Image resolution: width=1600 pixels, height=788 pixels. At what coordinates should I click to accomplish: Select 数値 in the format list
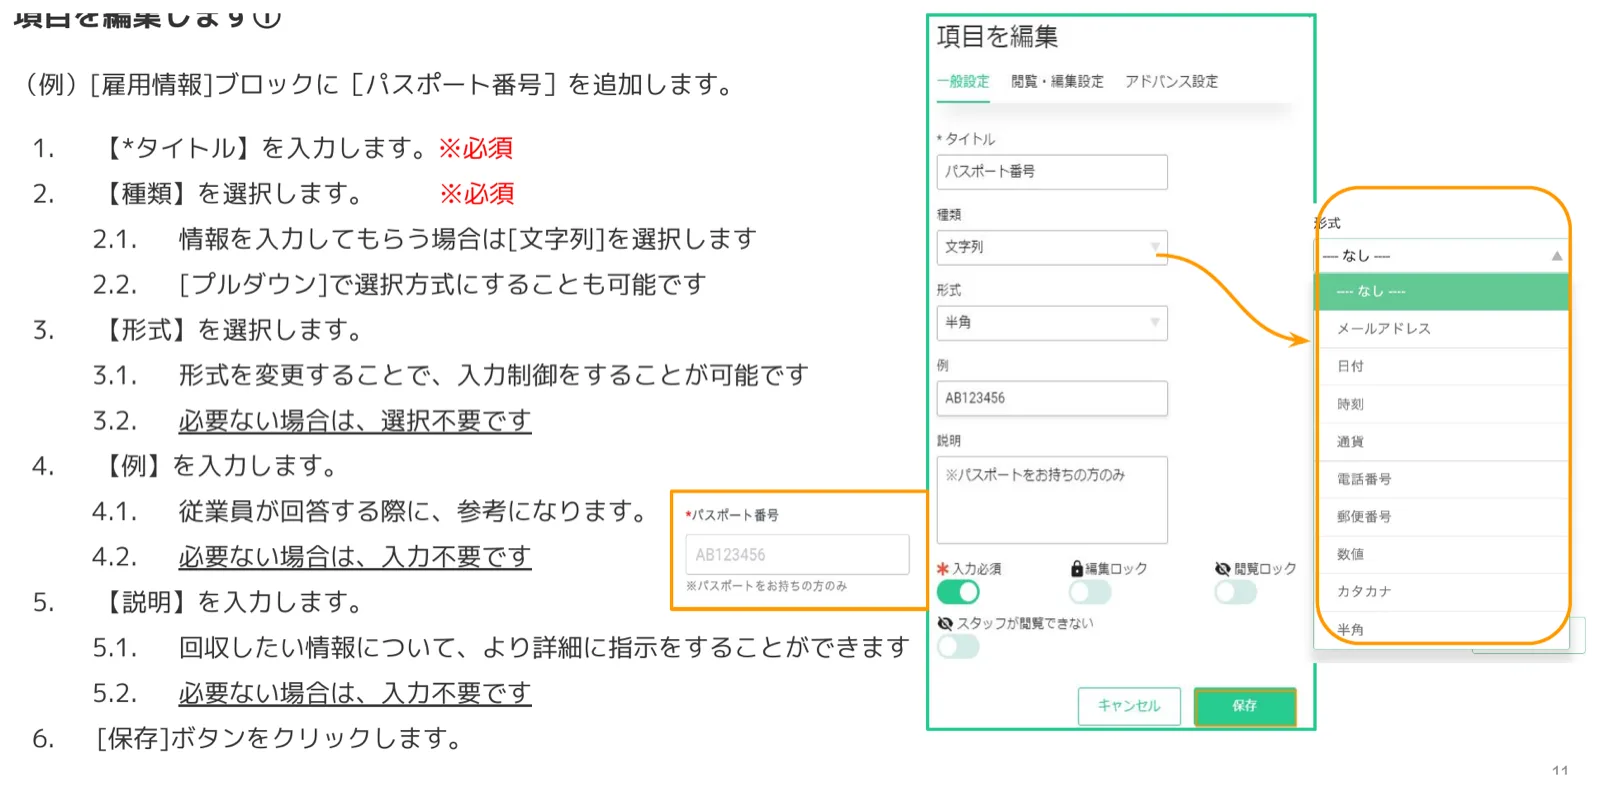[x=1441, y=554]
